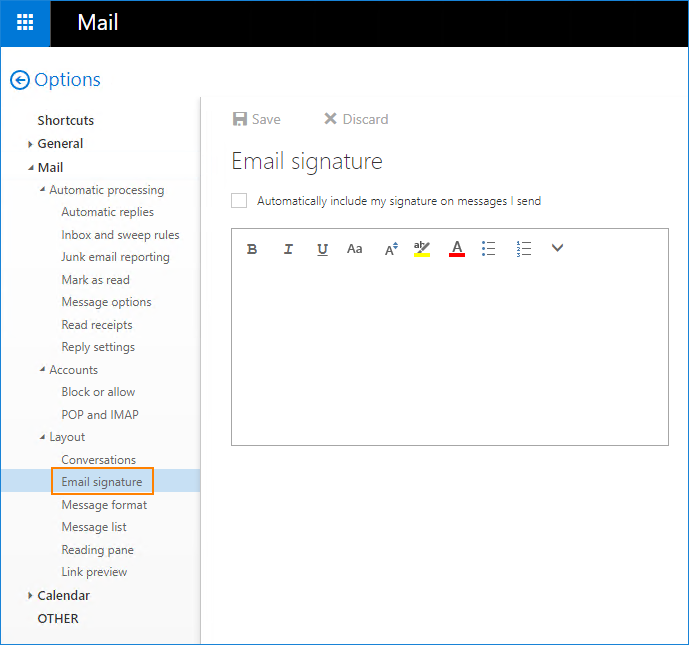The width and height of the screenshot is (689, 645).
Task: Insert a bulleted list
Action: 488,249
